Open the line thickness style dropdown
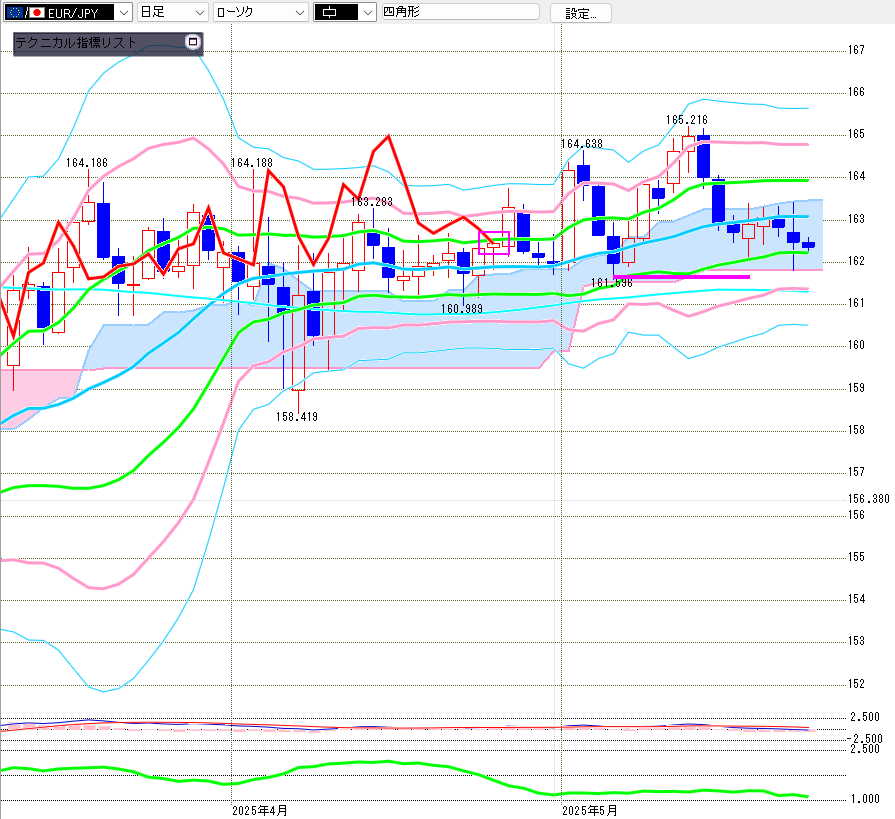895x819 pixels. click(345, 12)
